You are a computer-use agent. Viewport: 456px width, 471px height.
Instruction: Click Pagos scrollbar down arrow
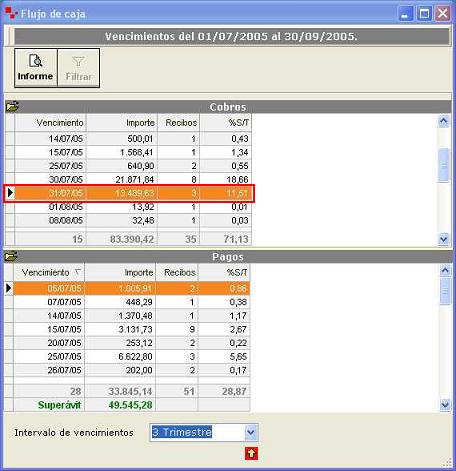pyautogui.click(x=445, y=405)
